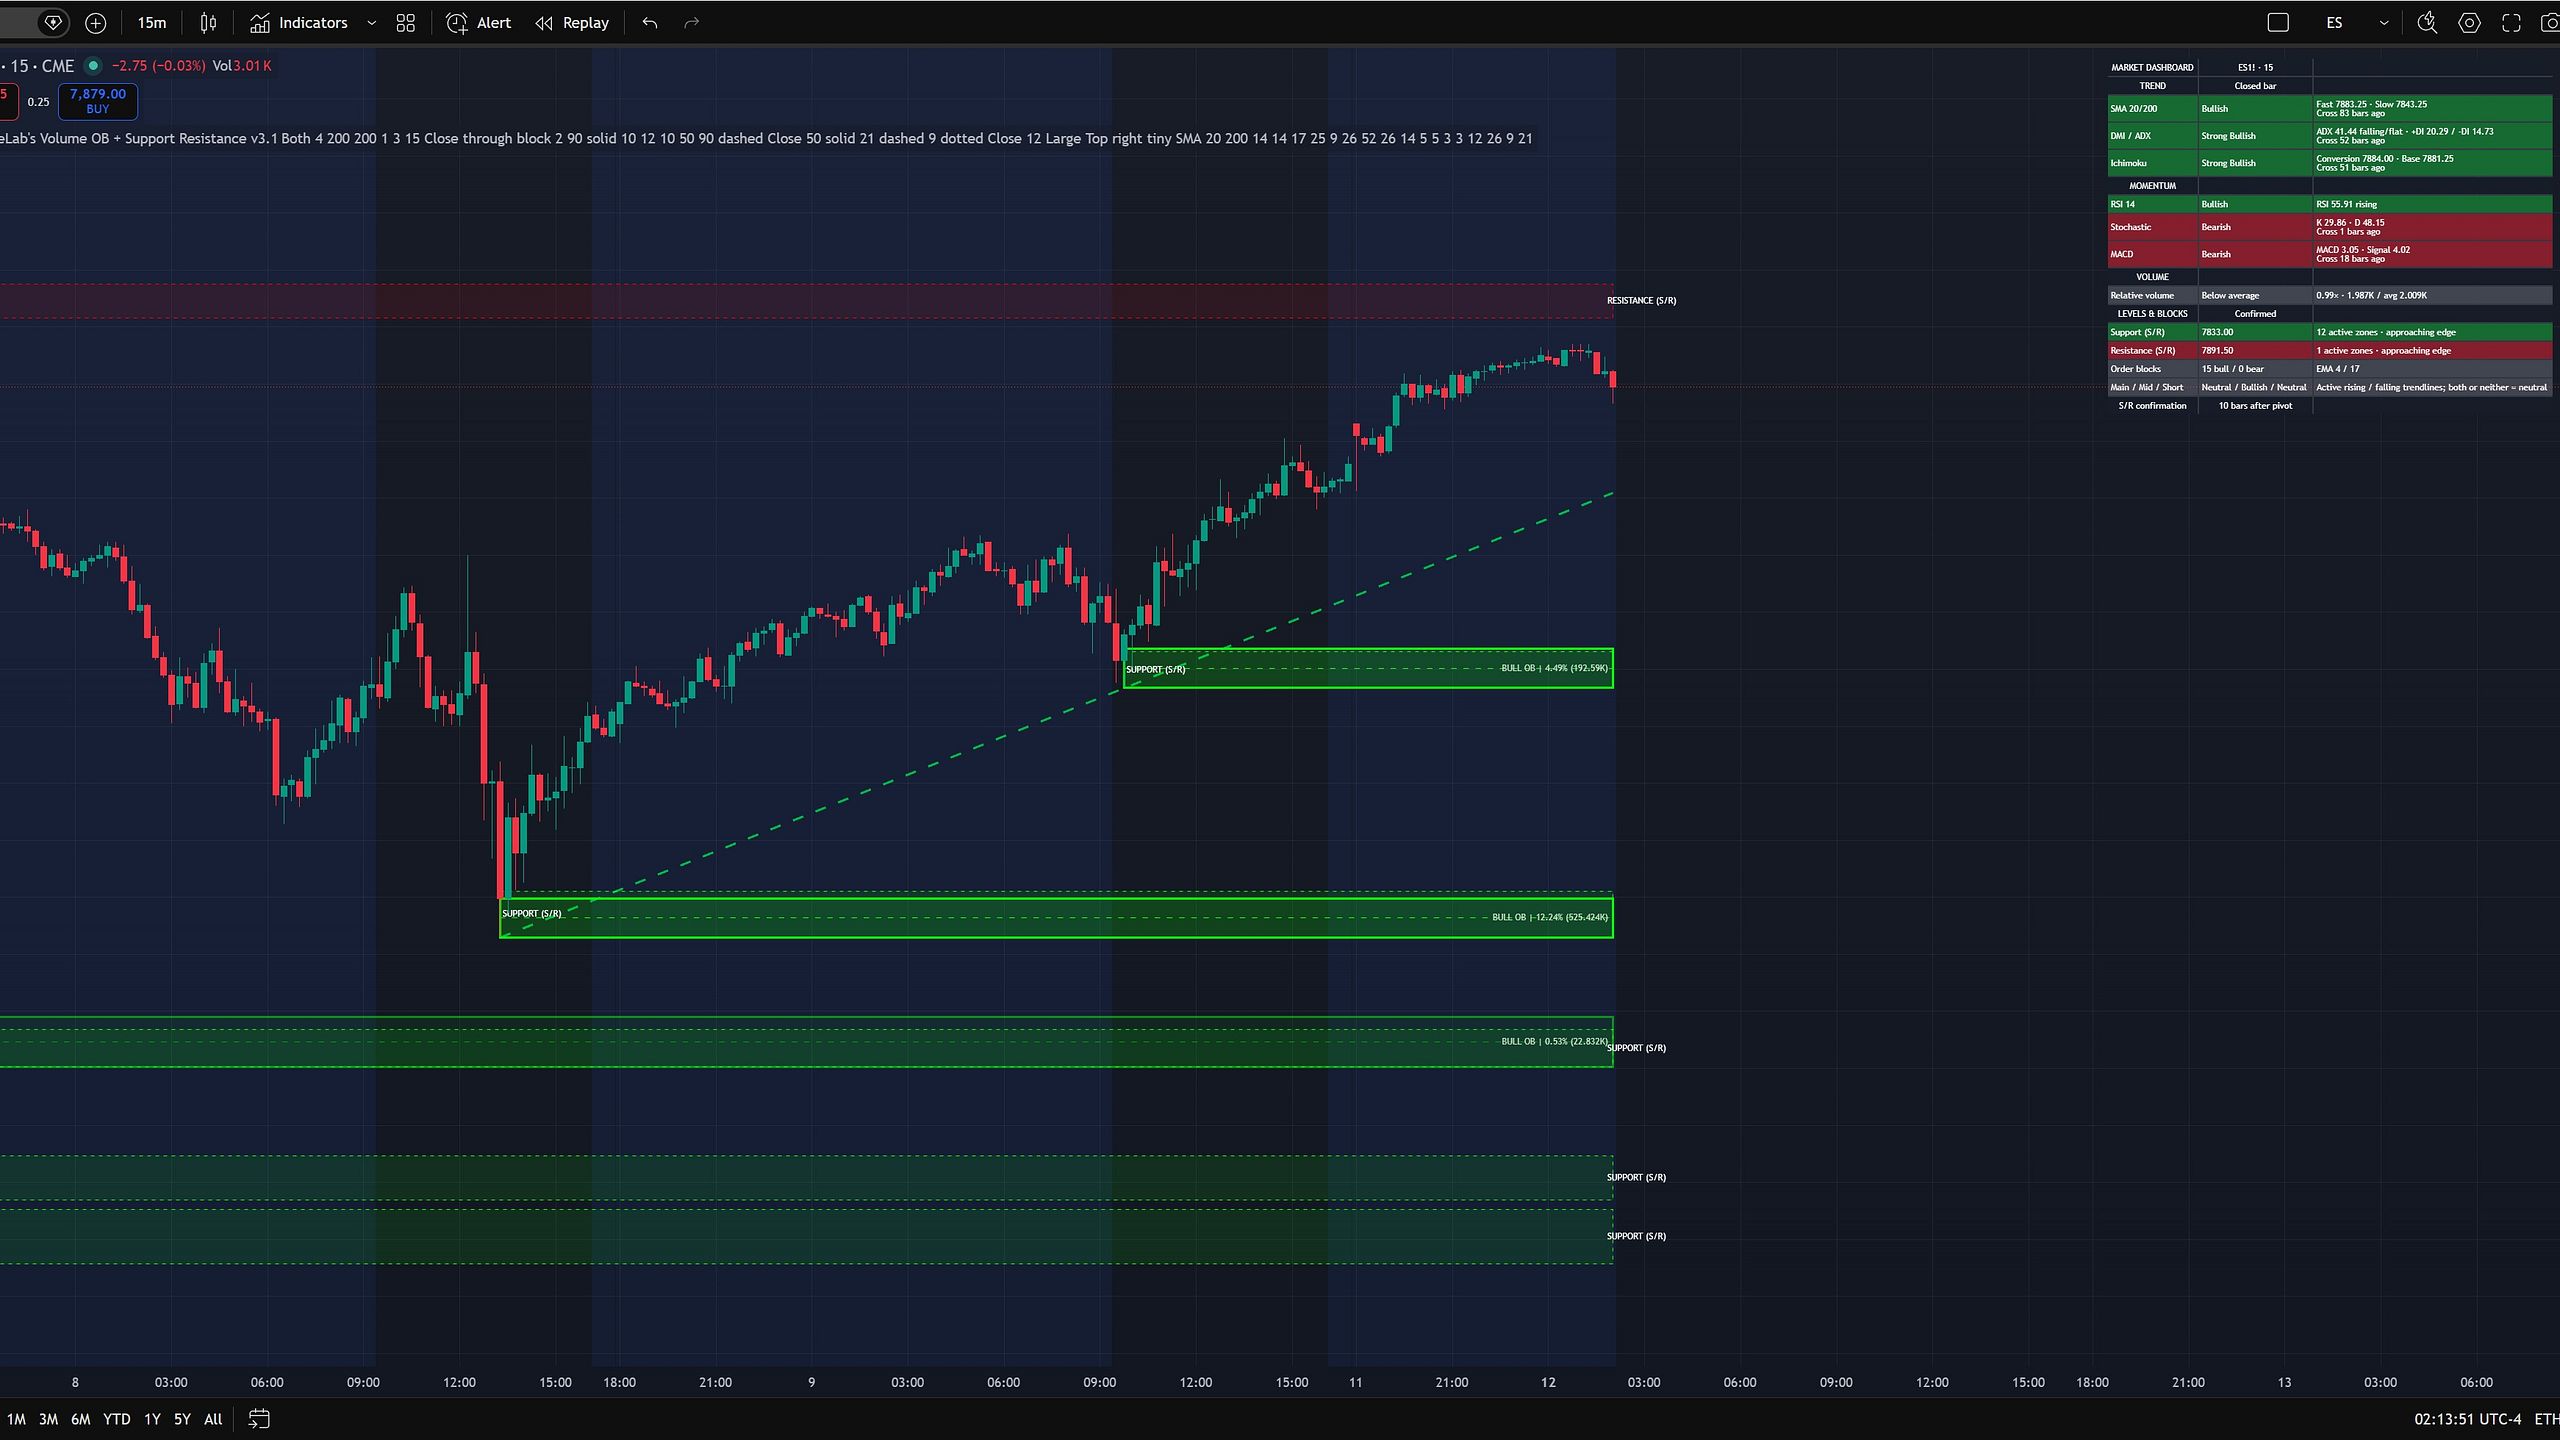2560x1440 pixels.
Task: Select the YTD date range
Action: pyautogui.click(x=116, y=1419)
